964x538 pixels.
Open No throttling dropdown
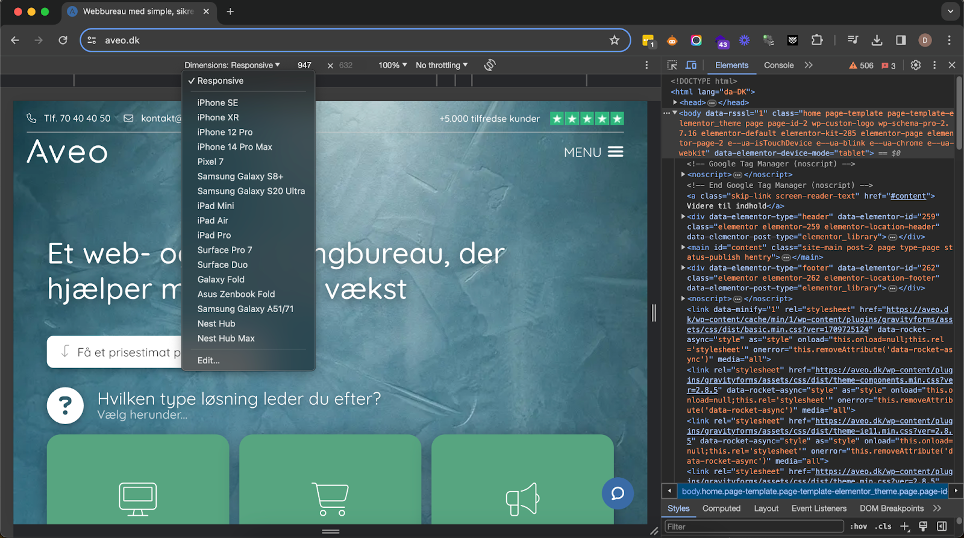tap(441, 65)
